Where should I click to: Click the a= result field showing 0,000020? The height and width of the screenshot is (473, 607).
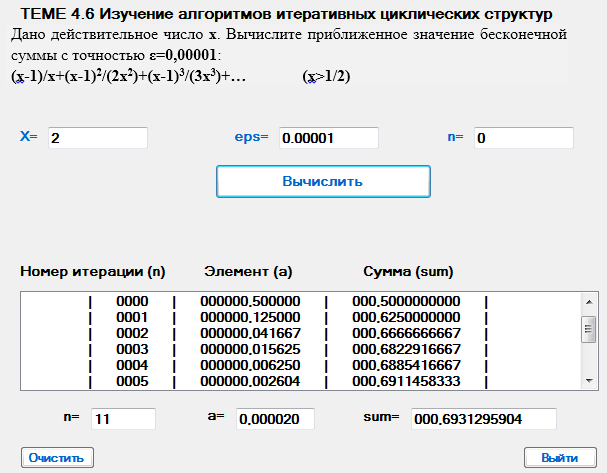tap(275, 419)
